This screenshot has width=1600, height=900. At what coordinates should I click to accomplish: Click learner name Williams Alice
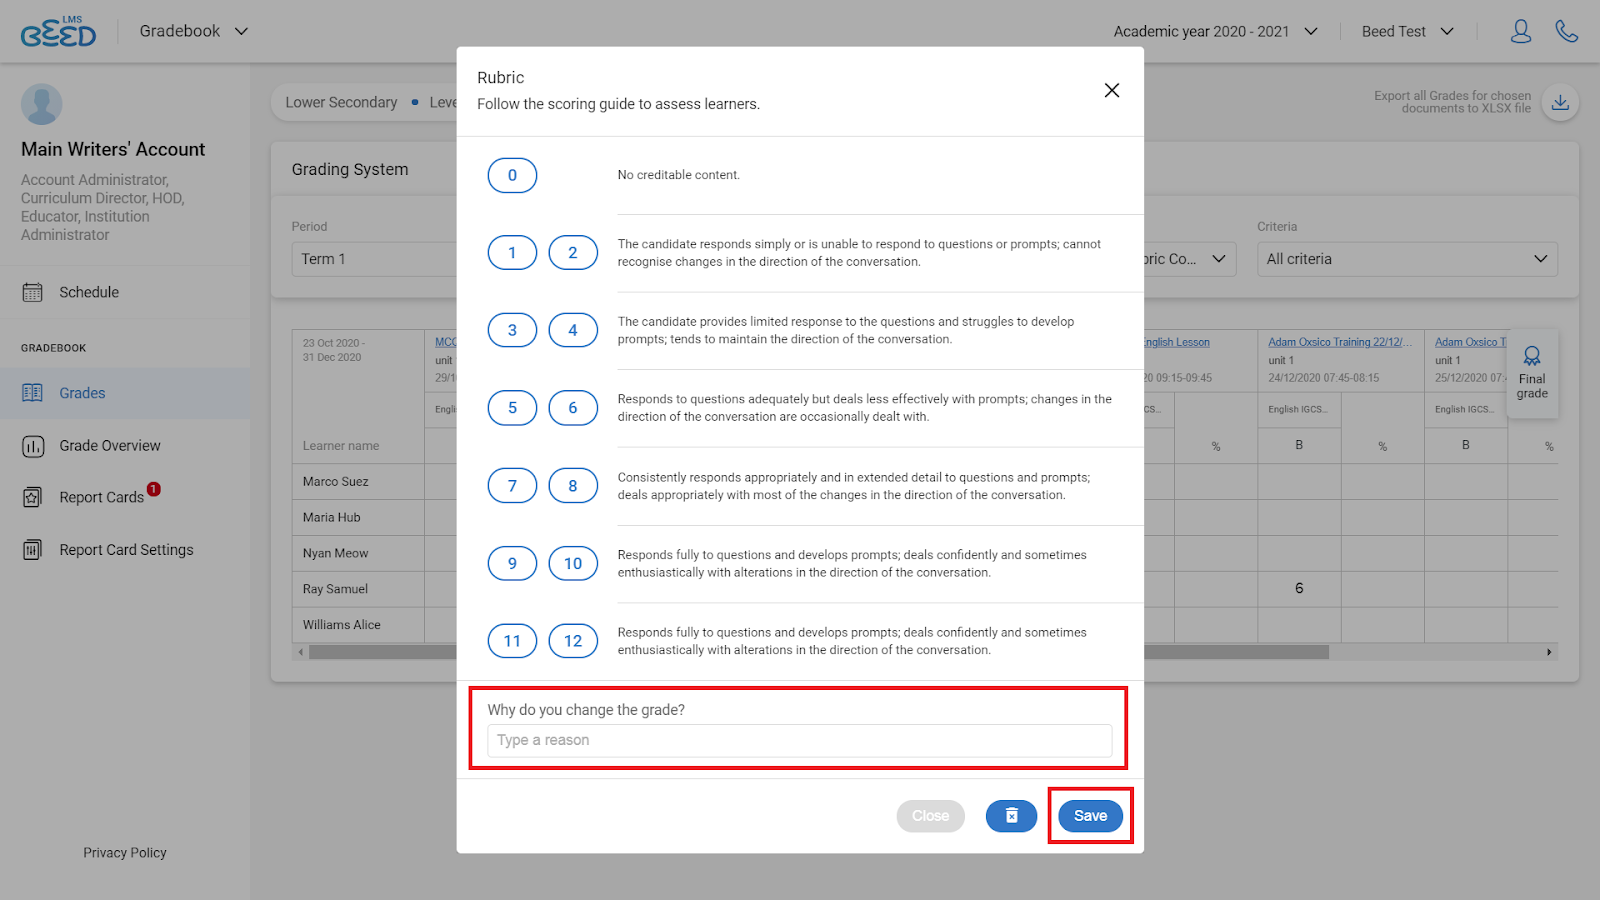coord(342,625)
